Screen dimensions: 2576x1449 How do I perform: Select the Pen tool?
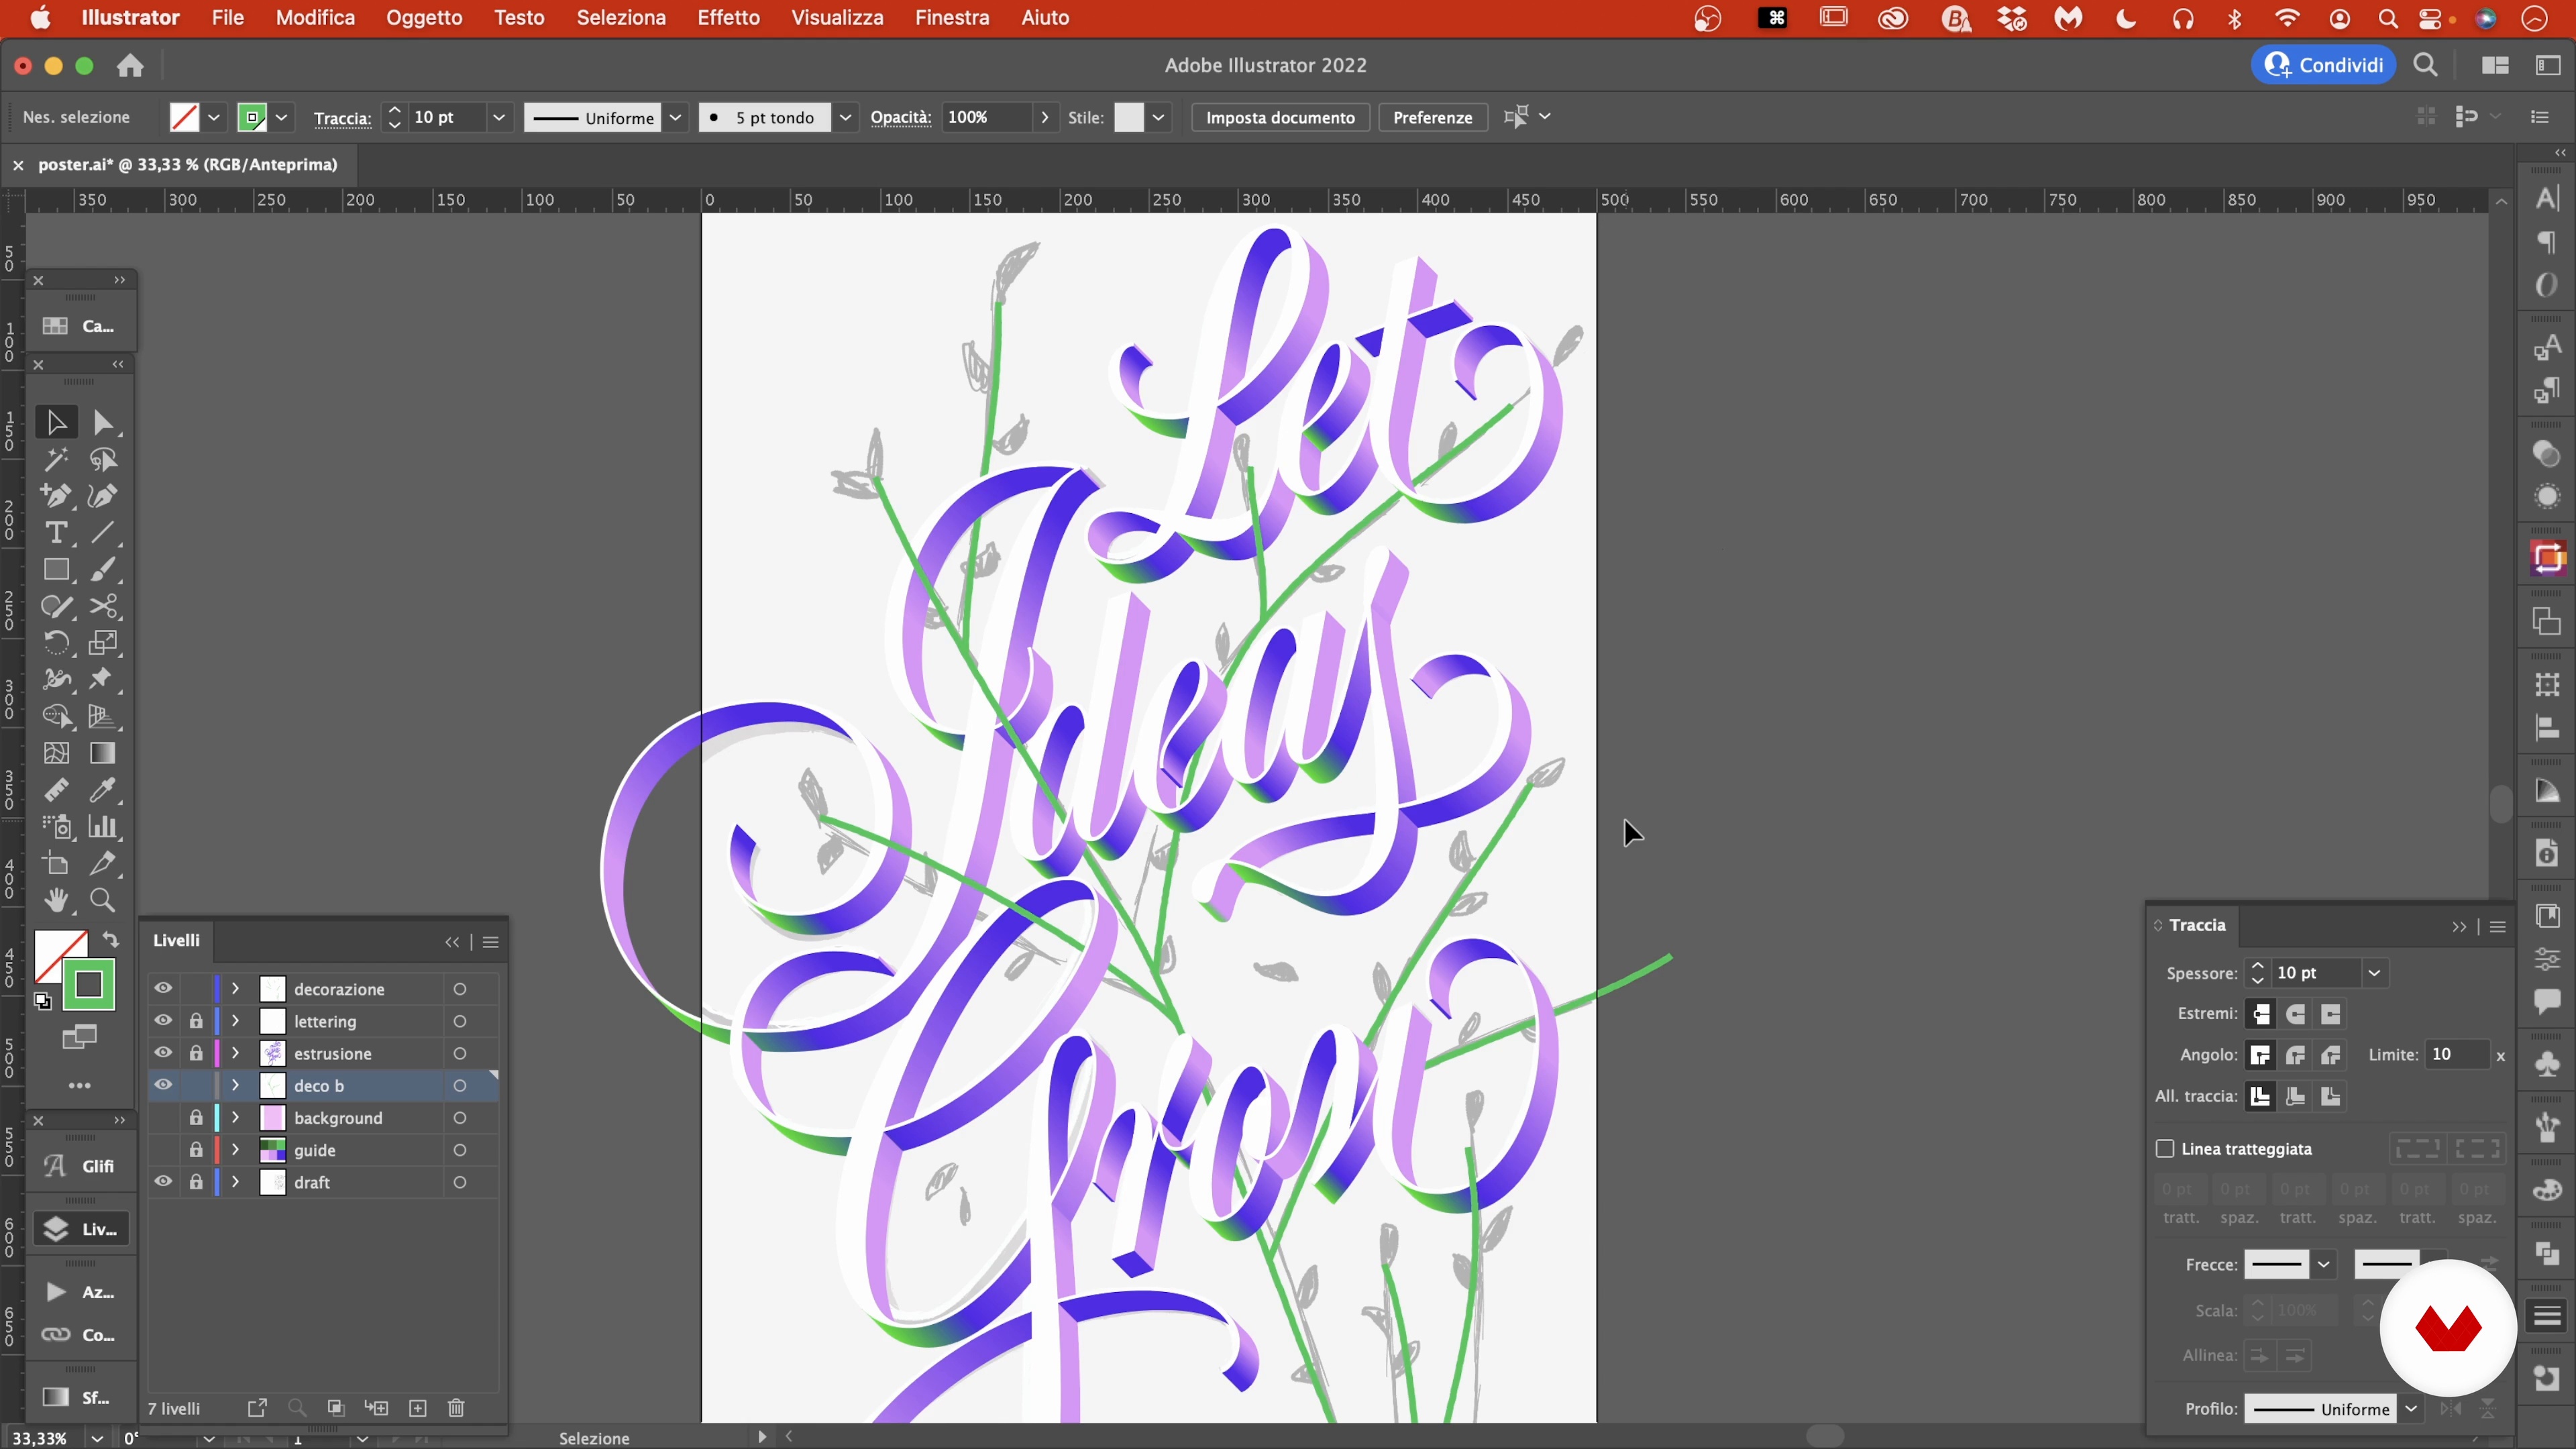(x=56, y=497)
